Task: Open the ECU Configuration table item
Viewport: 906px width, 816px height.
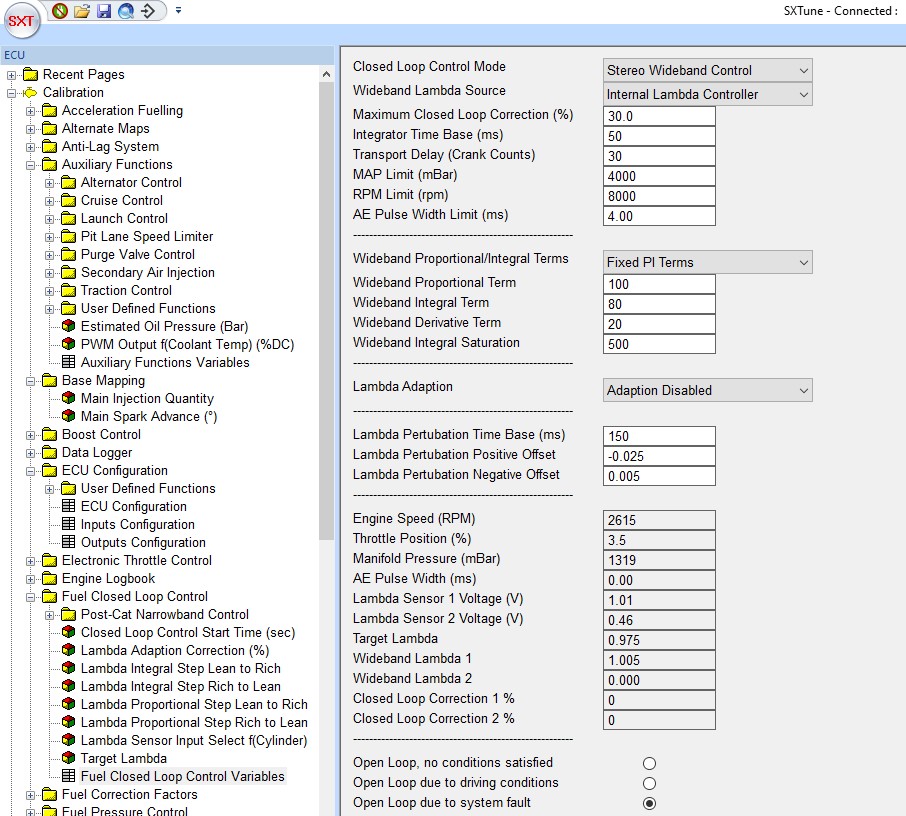Action: (133, 506)
